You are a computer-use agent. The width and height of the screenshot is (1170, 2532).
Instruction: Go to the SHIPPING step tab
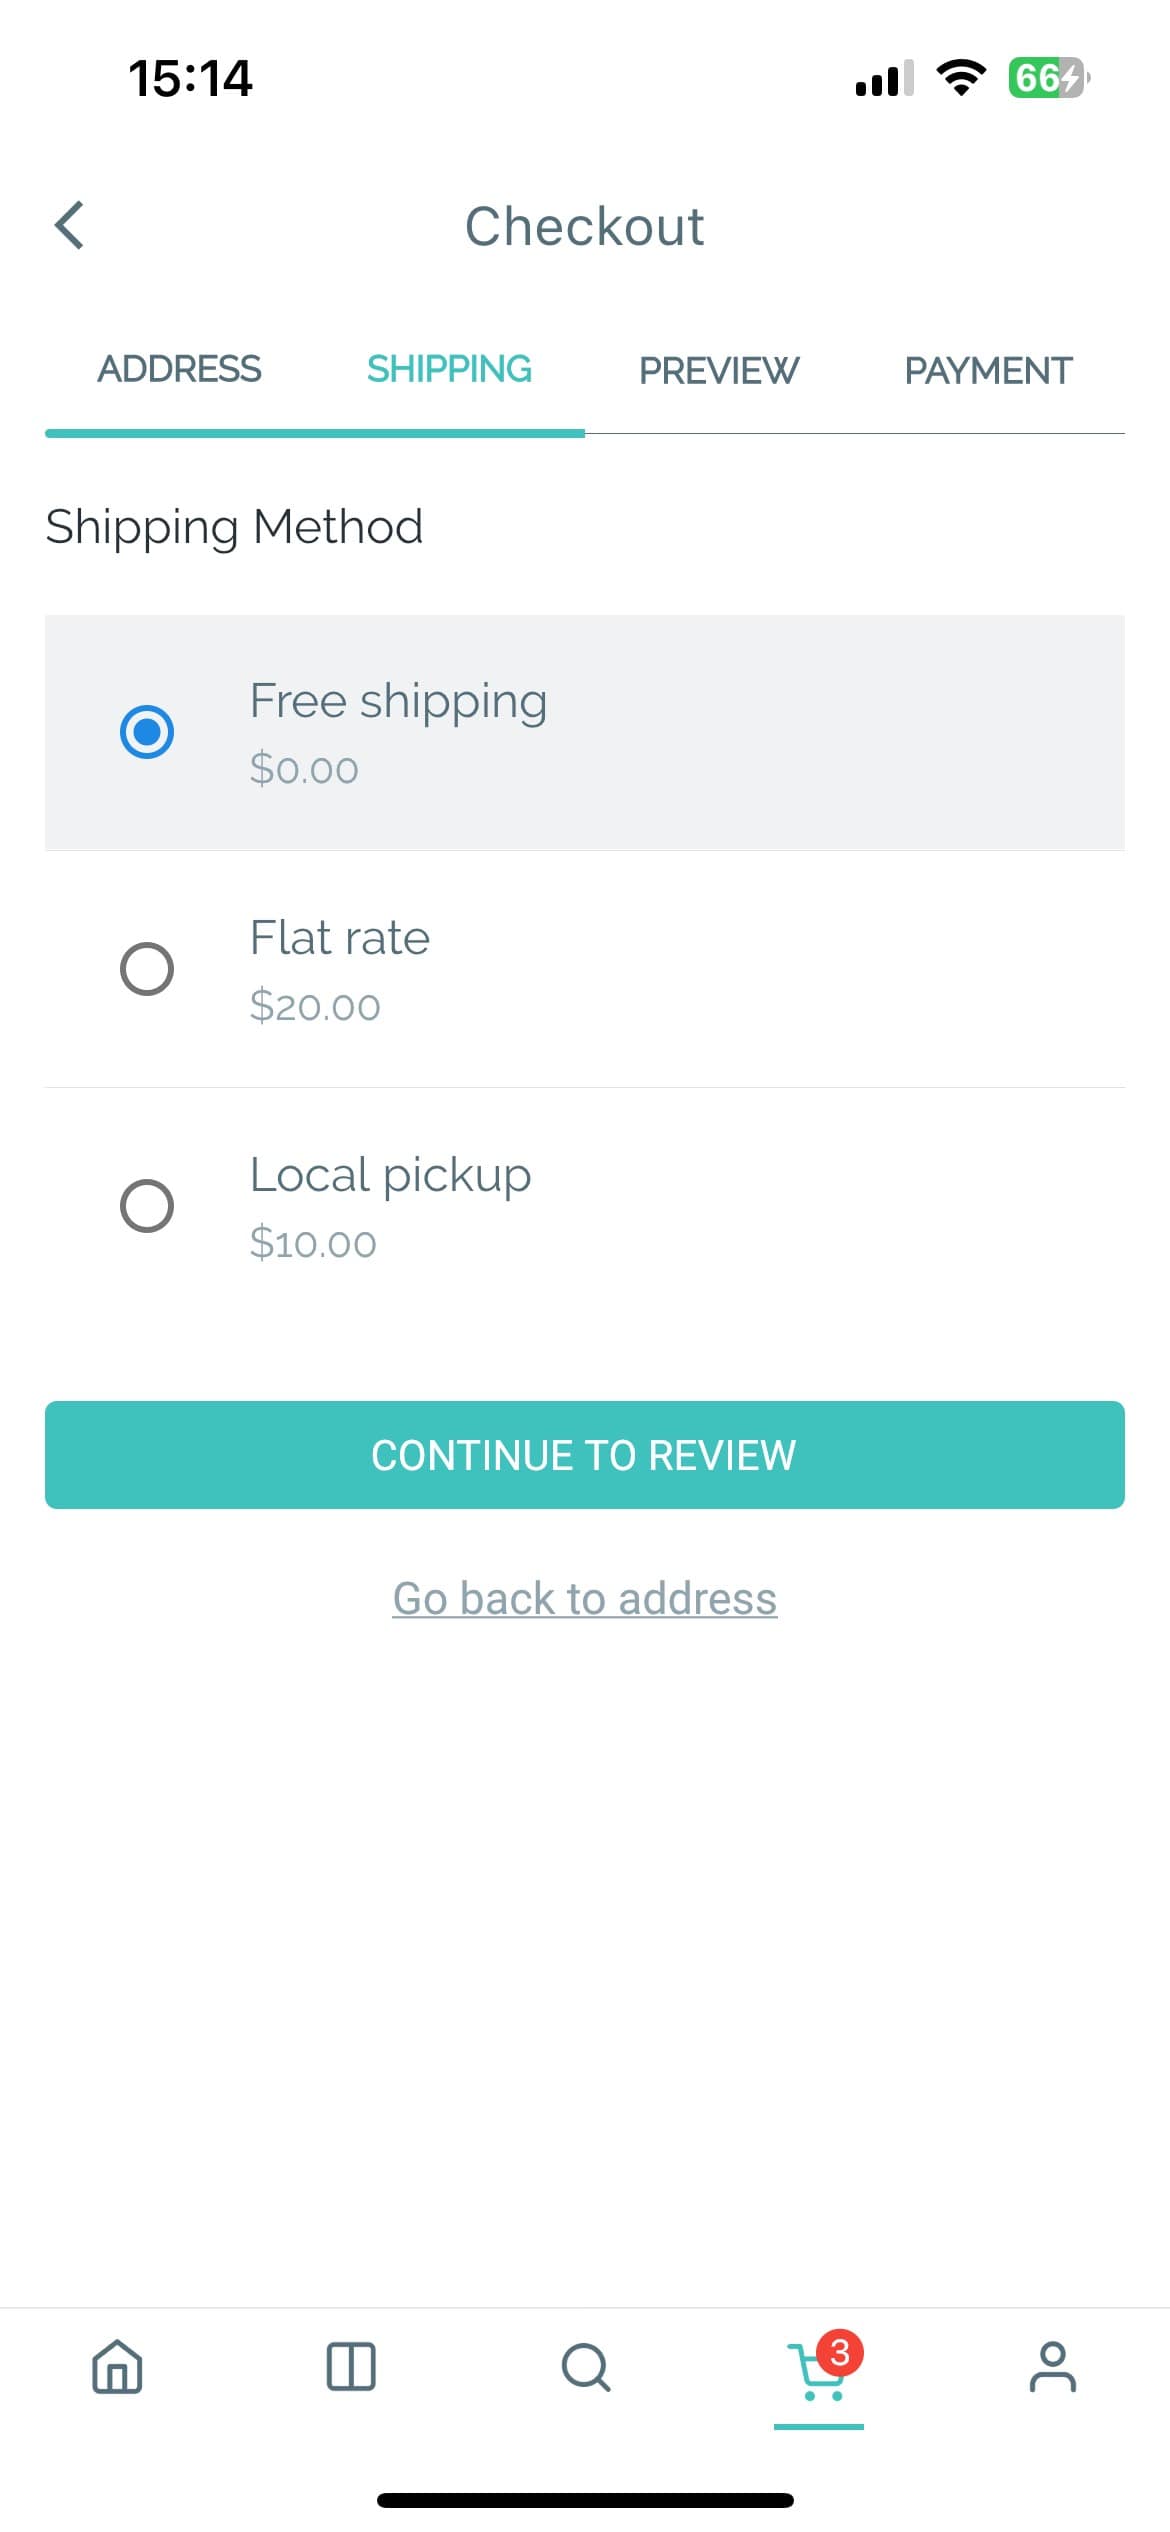coord(449,369)
